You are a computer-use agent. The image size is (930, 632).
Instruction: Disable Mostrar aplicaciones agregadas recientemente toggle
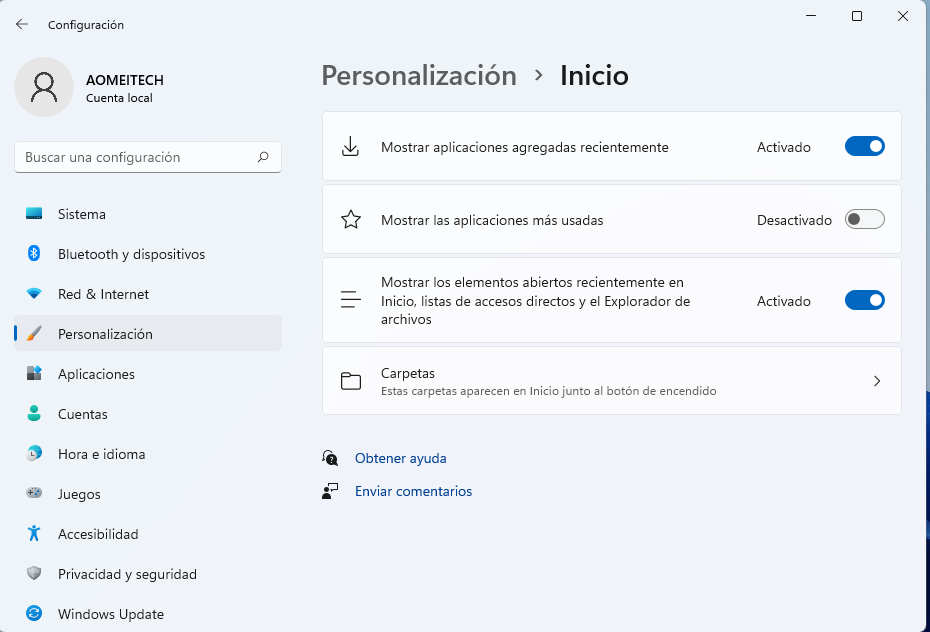pos(864,147)
